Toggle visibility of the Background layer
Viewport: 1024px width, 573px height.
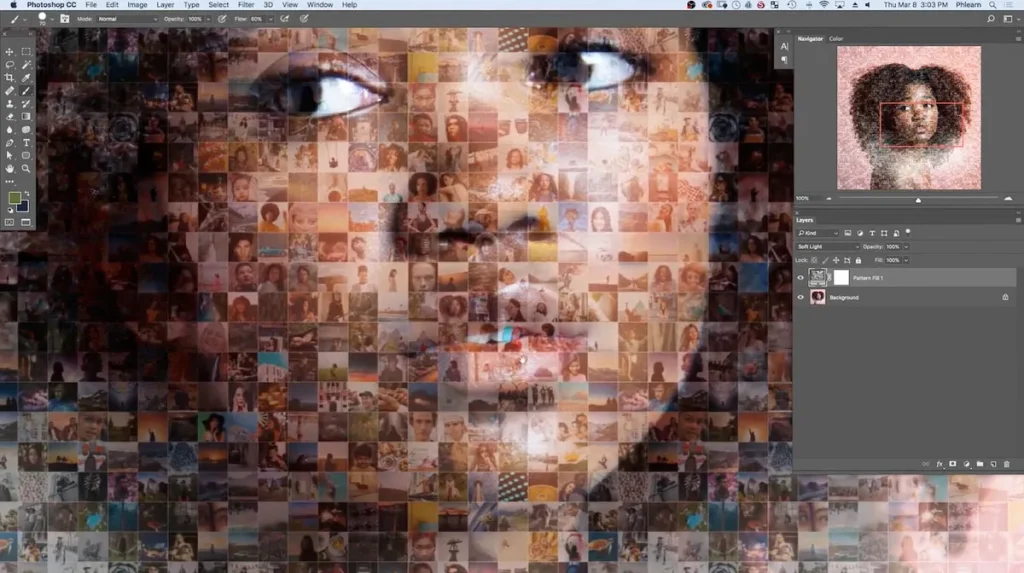[x=801, y=297]
